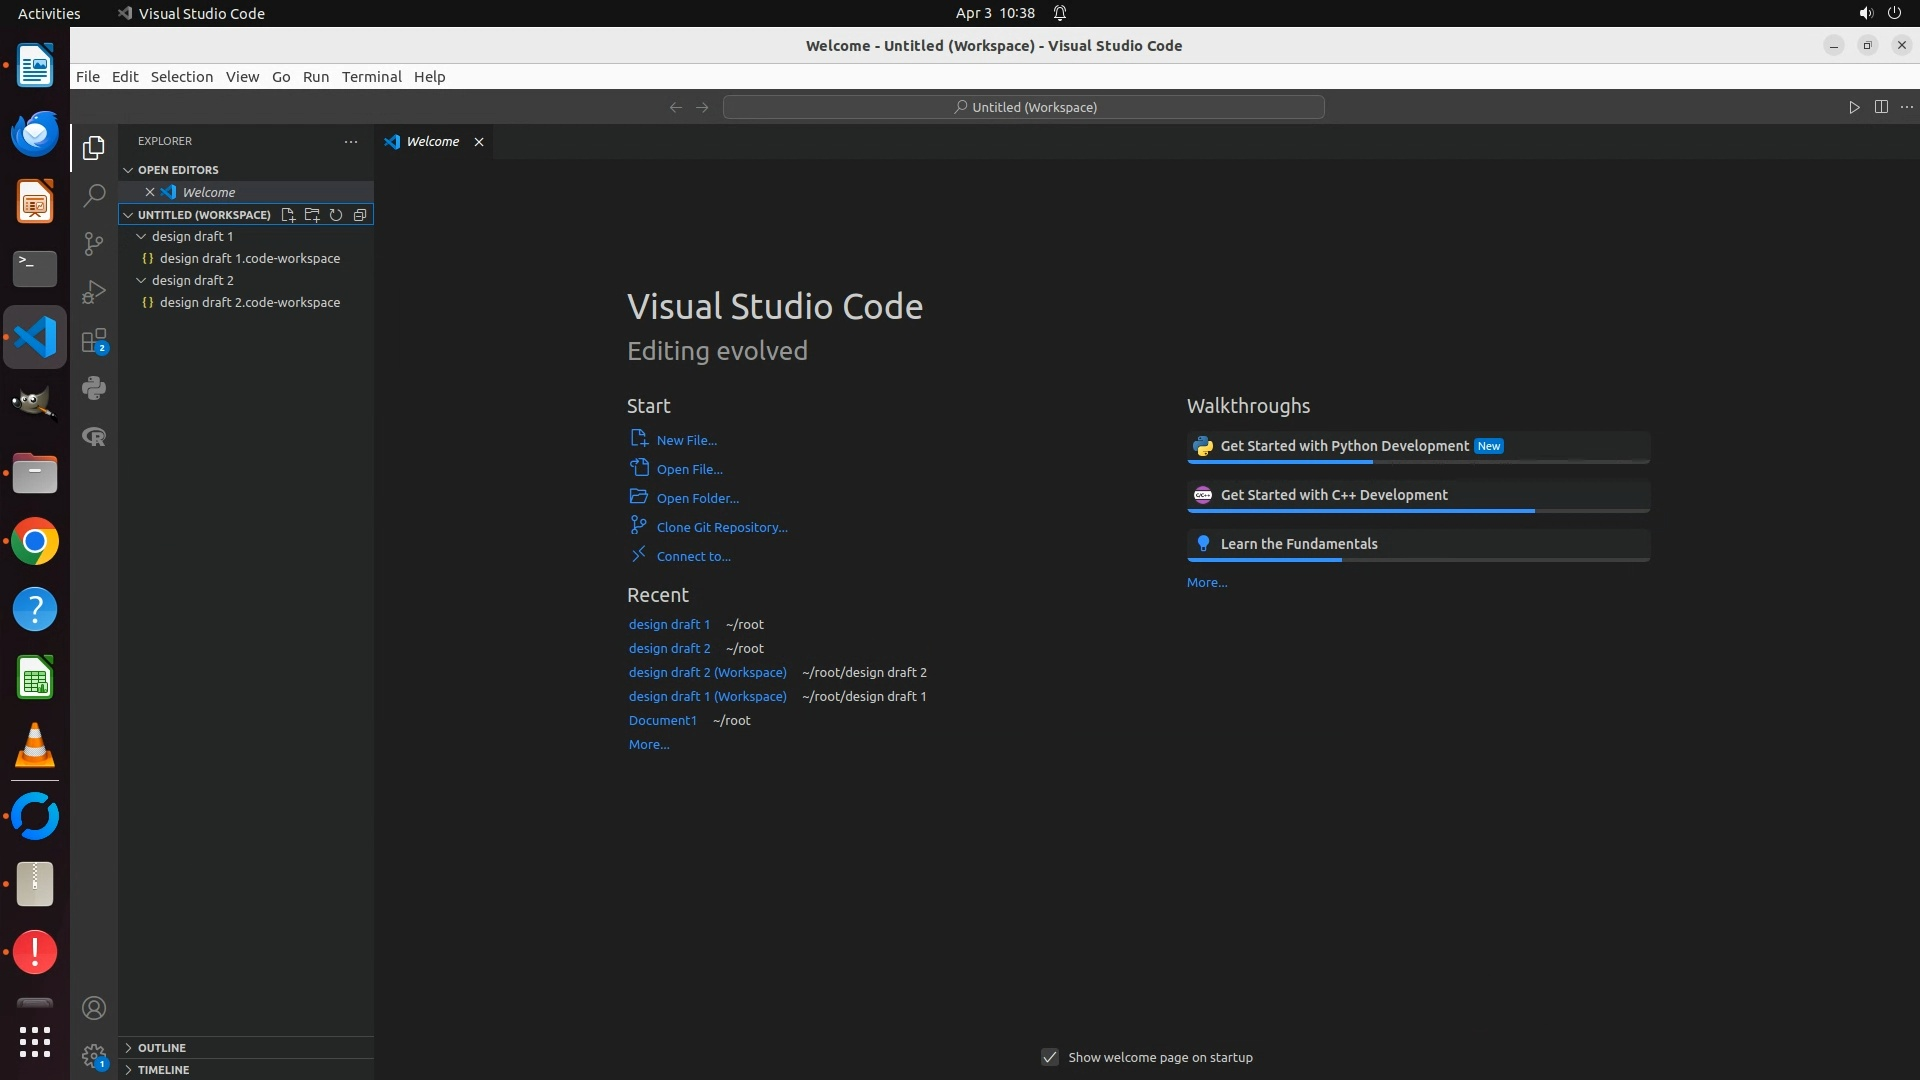Uncheck Show welcome page on startup
The height and width of the screenshot is (1080, 1920).
[x=1050, y=1057]
